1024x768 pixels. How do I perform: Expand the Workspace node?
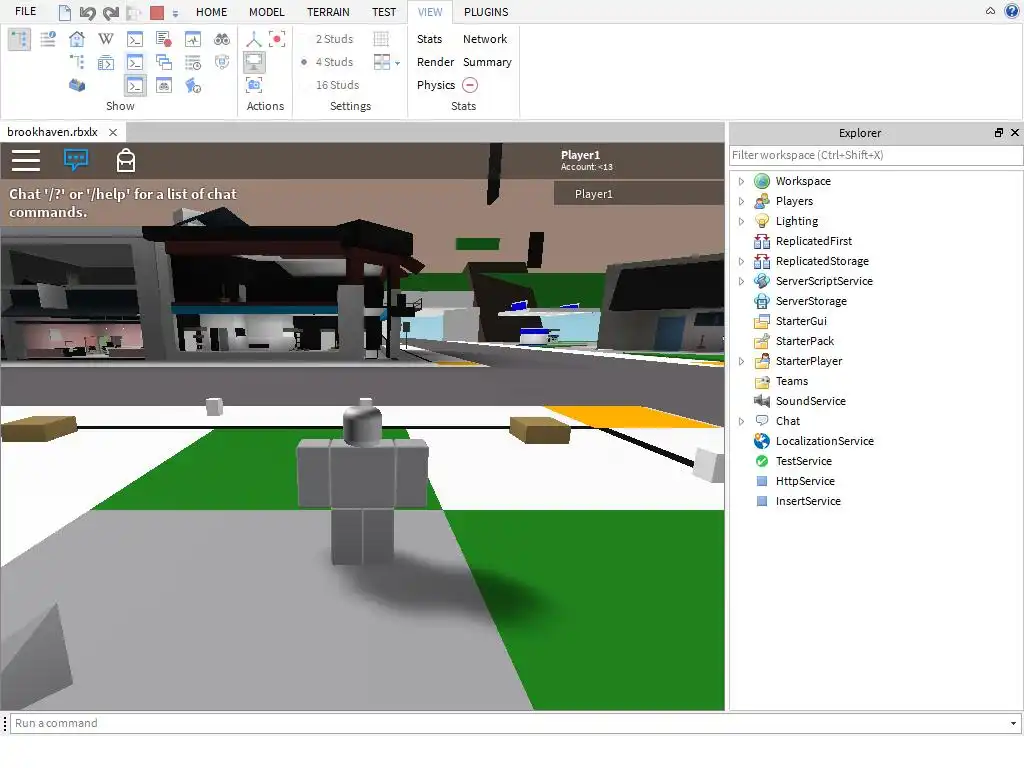pyautogui.click(x=741, y=182)
